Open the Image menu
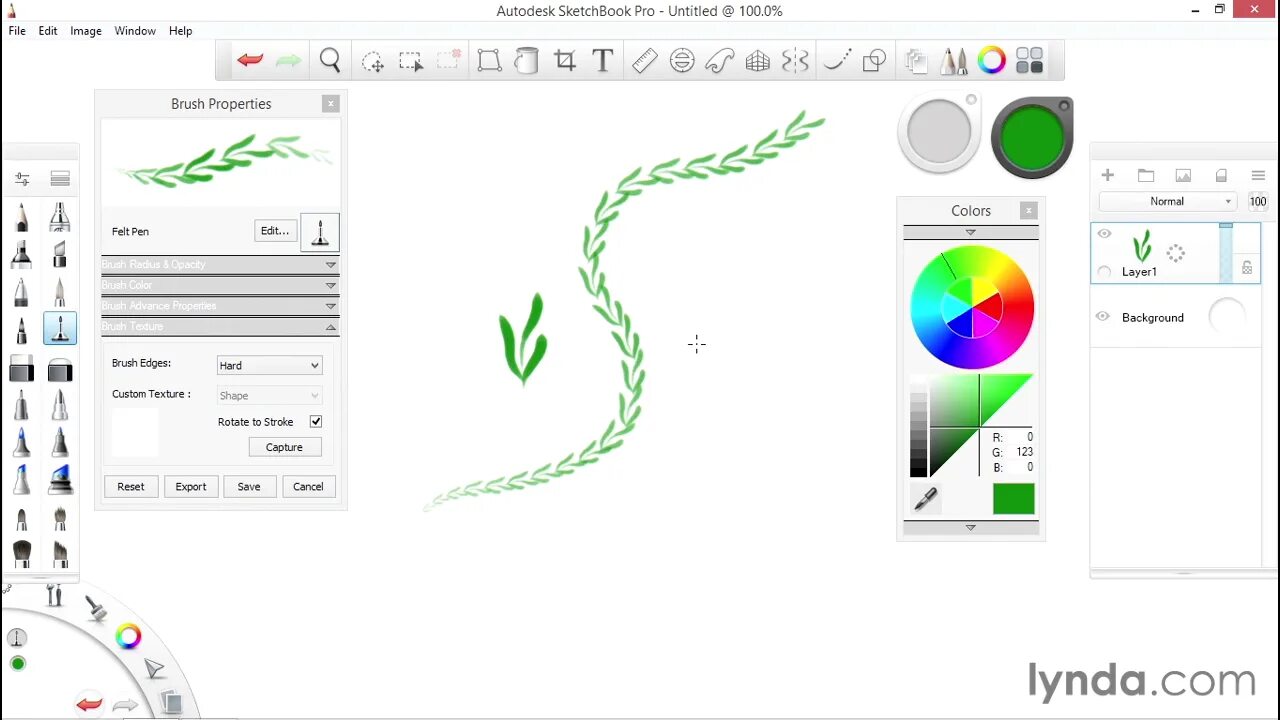Viewport: 1280px width, 720px height. 86,31
